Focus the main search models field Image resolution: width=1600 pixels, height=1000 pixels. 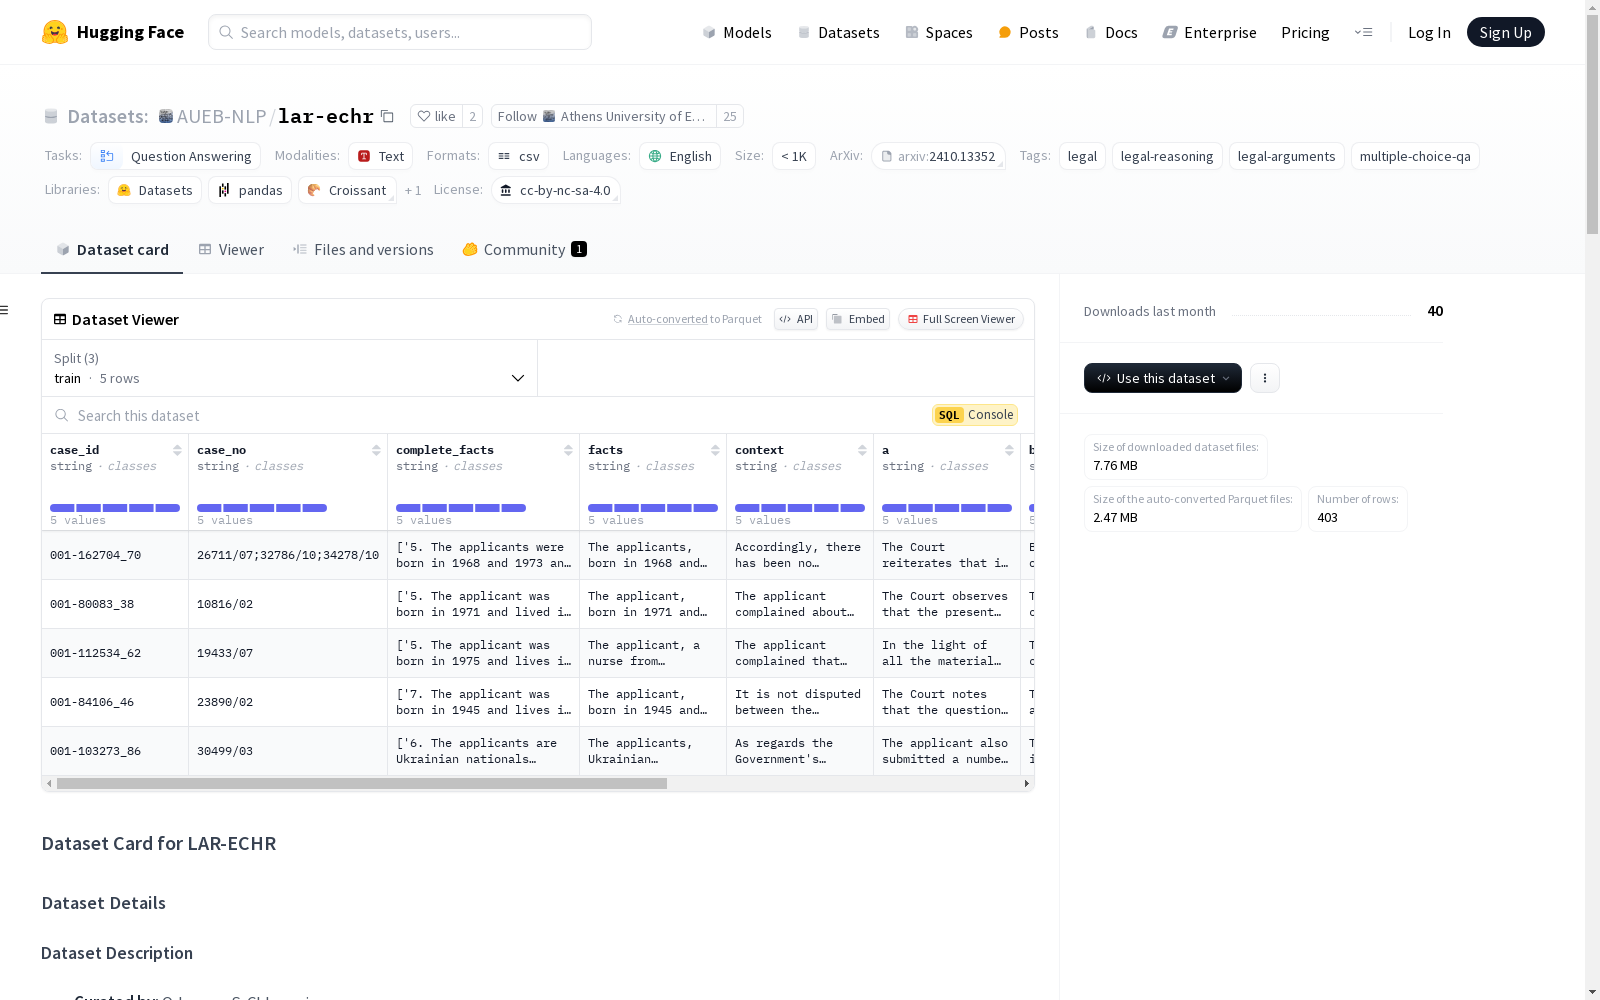pos(400,32)
